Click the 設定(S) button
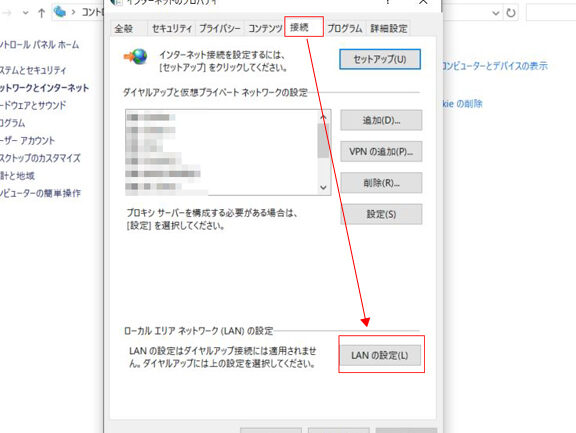576x433 pixels. (x=381, y=214)
